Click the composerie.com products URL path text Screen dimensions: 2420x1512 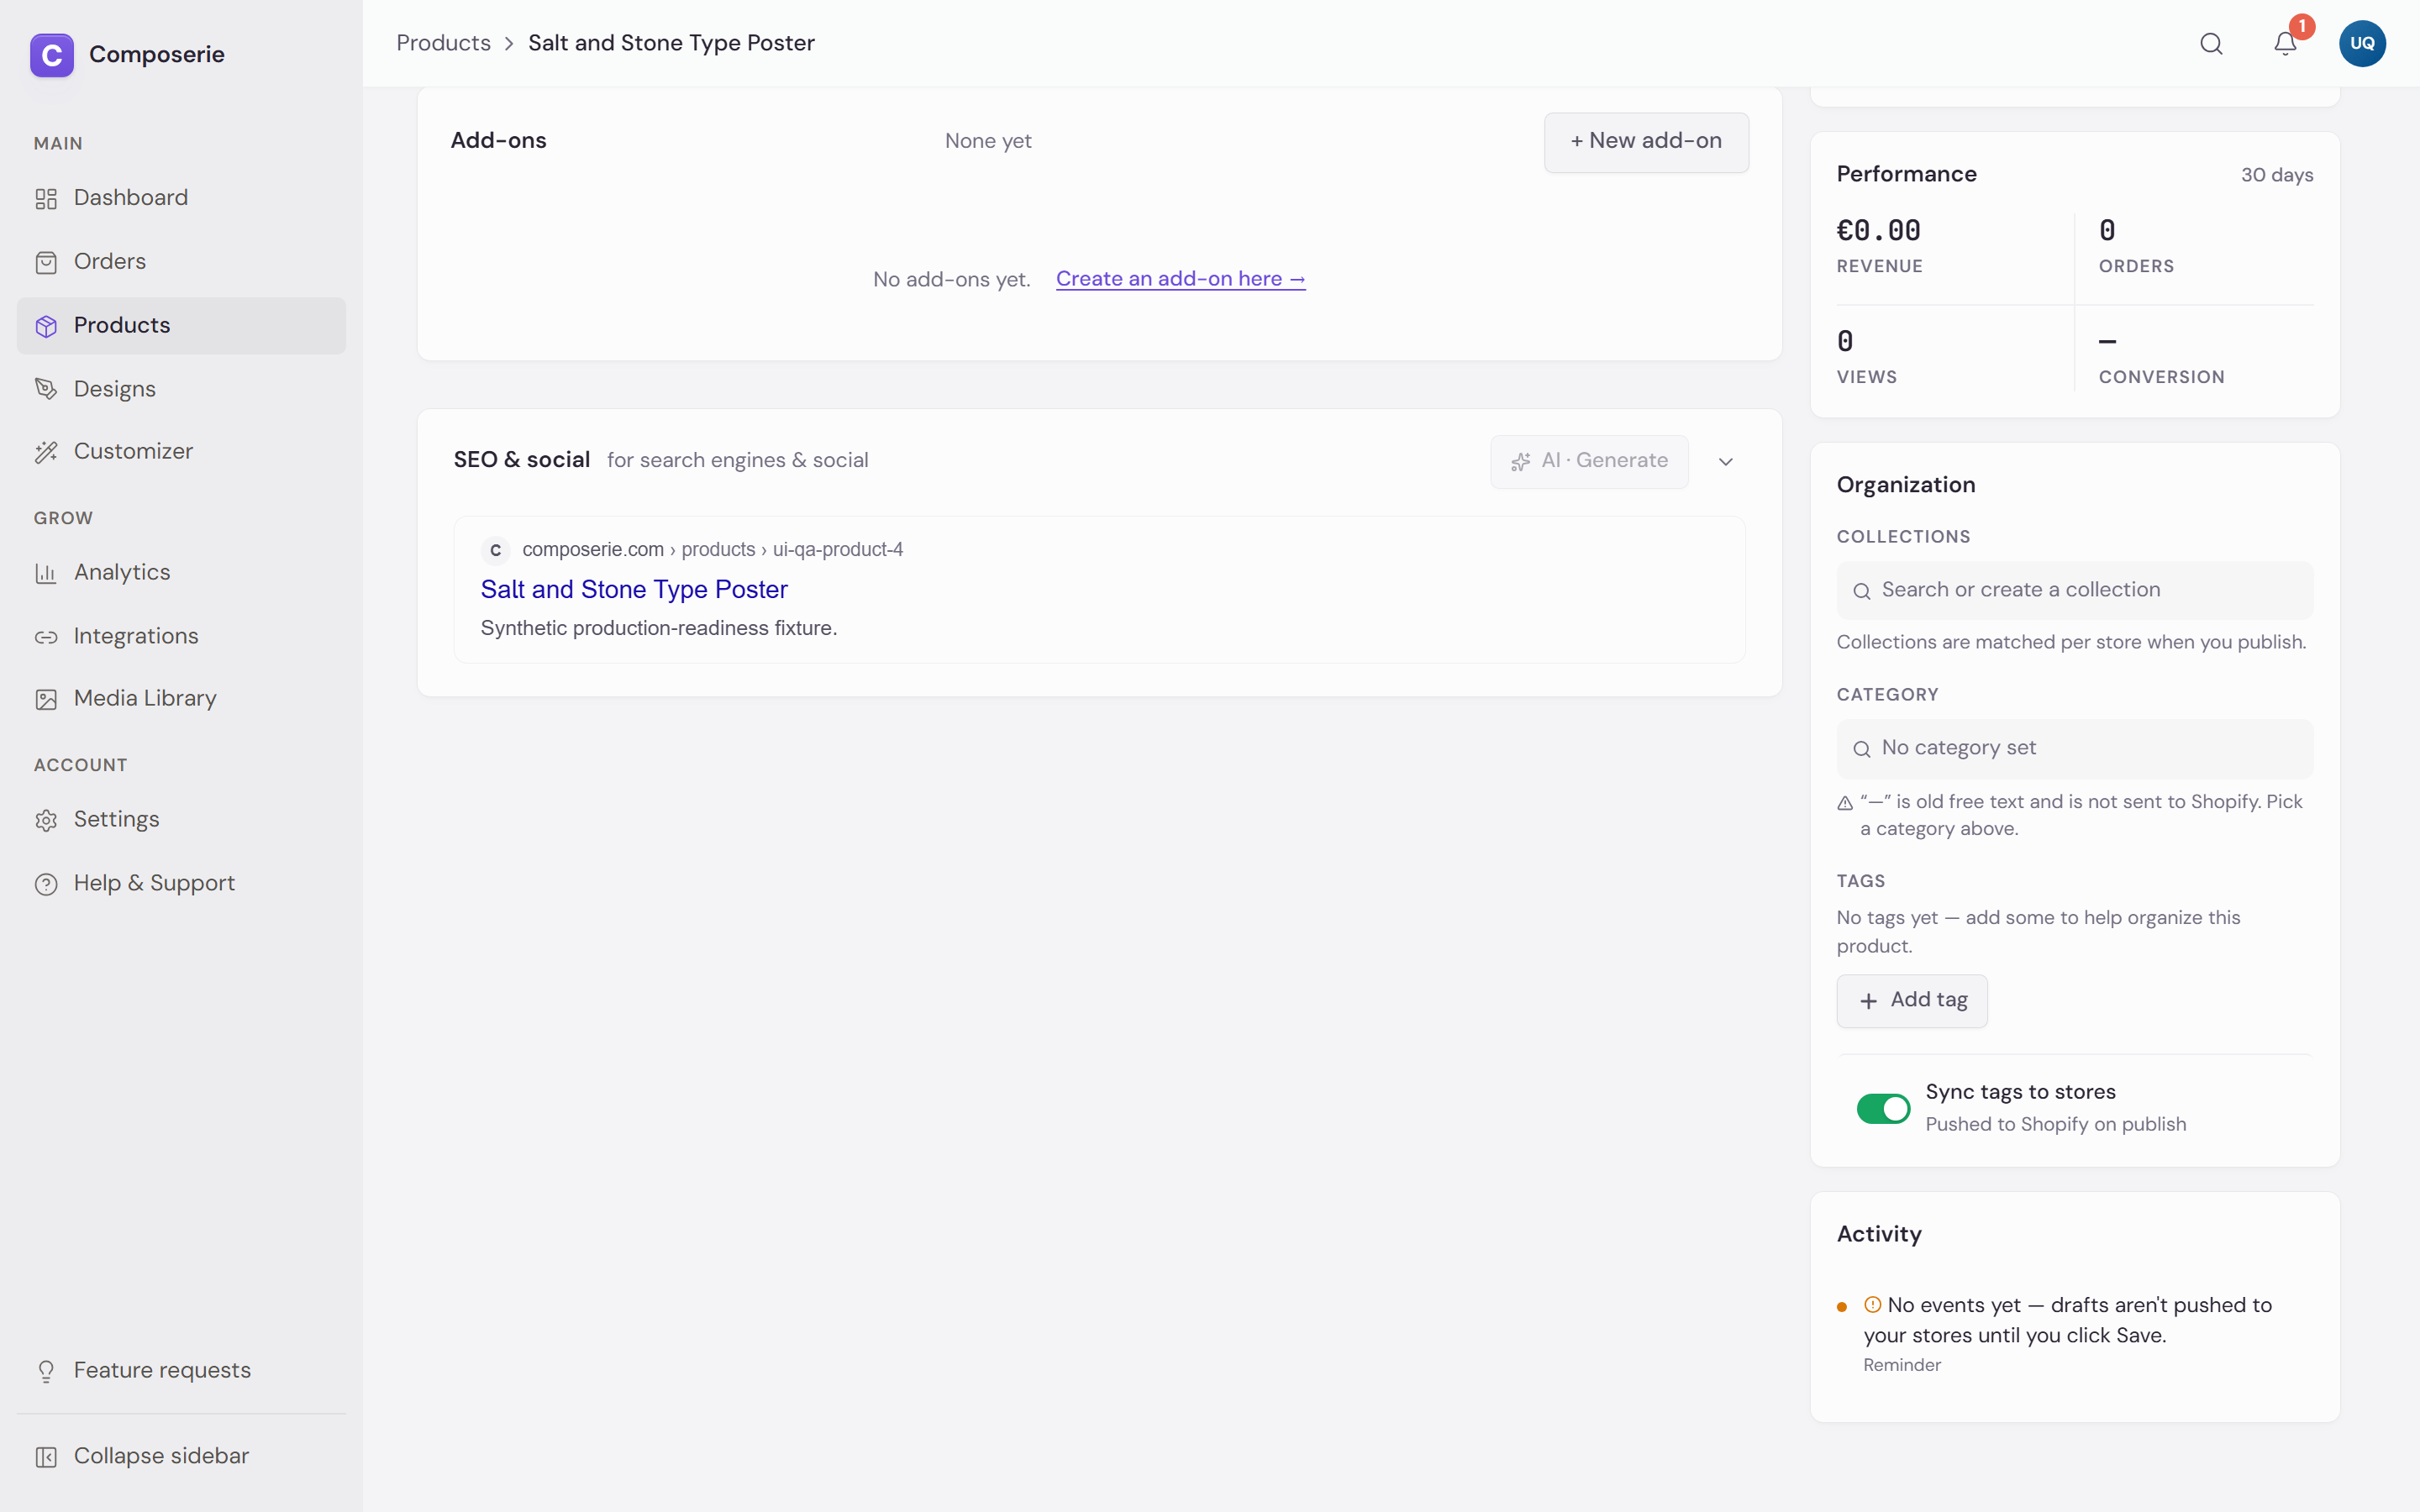(x=712, y=550)
